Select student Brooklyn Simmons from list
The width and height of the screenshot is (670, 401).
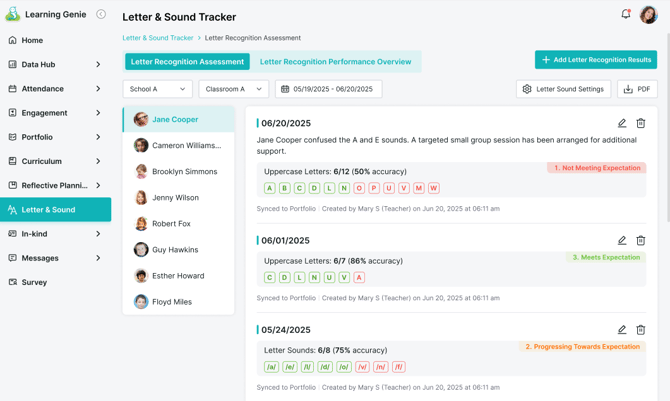point(184,171)
